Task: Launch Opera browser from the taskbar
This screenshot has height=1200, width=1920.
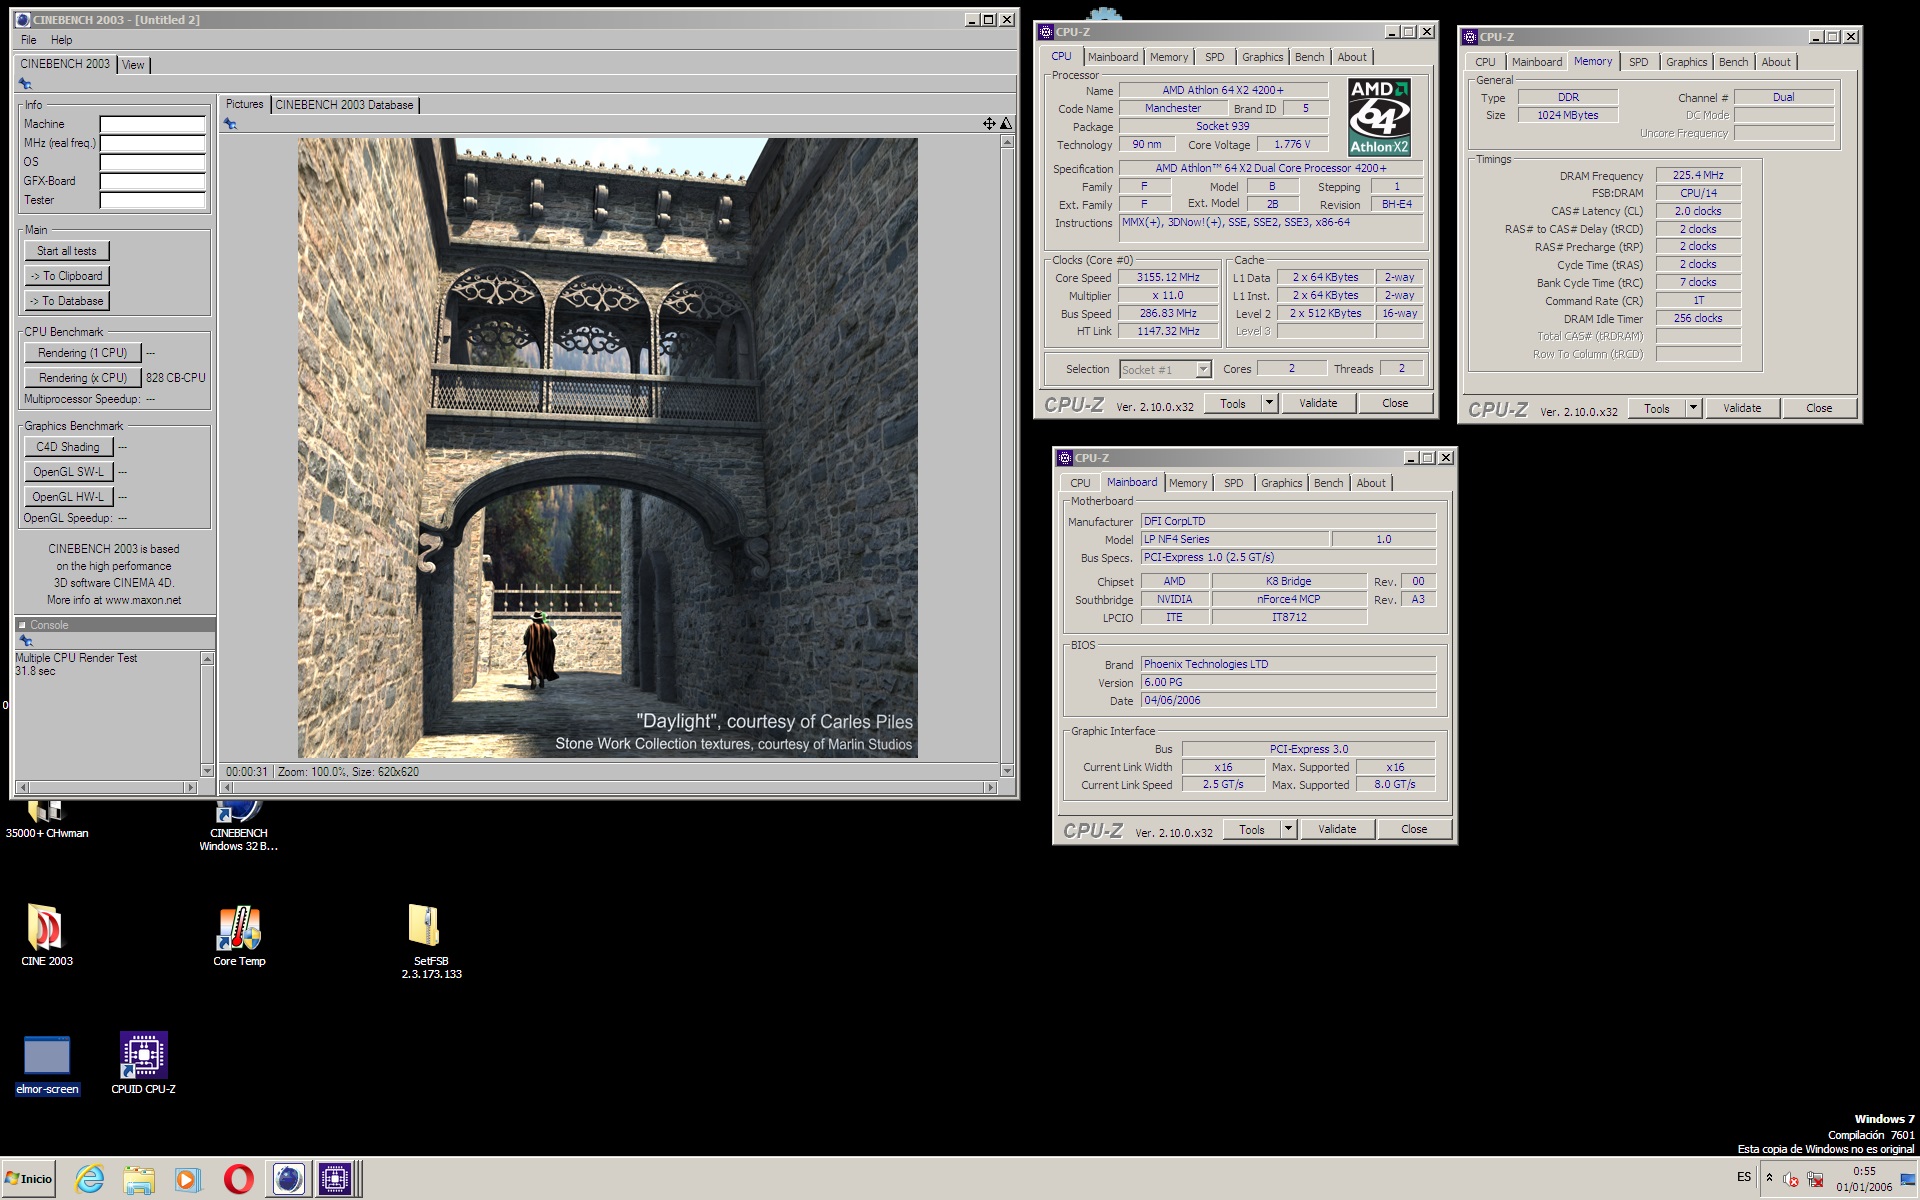Action: pyautogui.click(x=238, y=1179)
